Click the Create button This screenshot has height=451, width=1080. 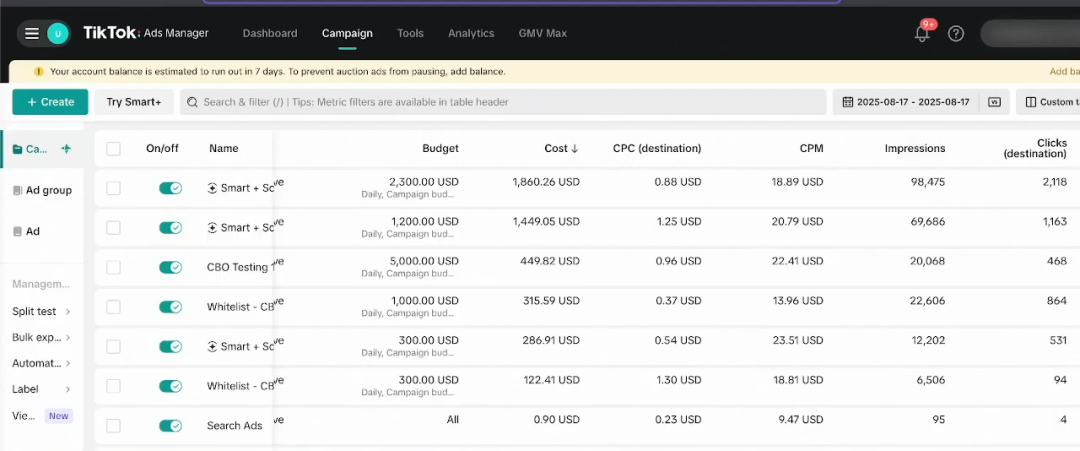(x=50, y=102)
